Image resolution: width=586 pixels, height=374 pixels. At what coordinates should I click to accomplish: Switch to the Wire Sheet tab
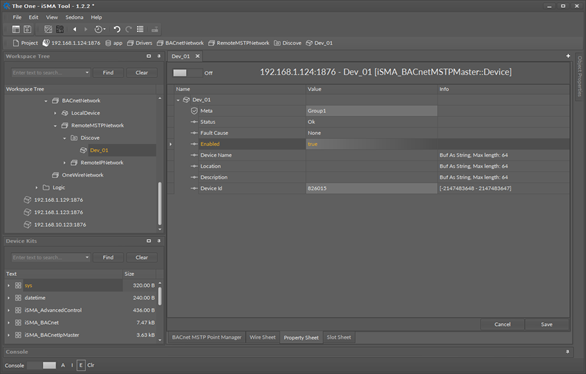(x=262, y=337)
